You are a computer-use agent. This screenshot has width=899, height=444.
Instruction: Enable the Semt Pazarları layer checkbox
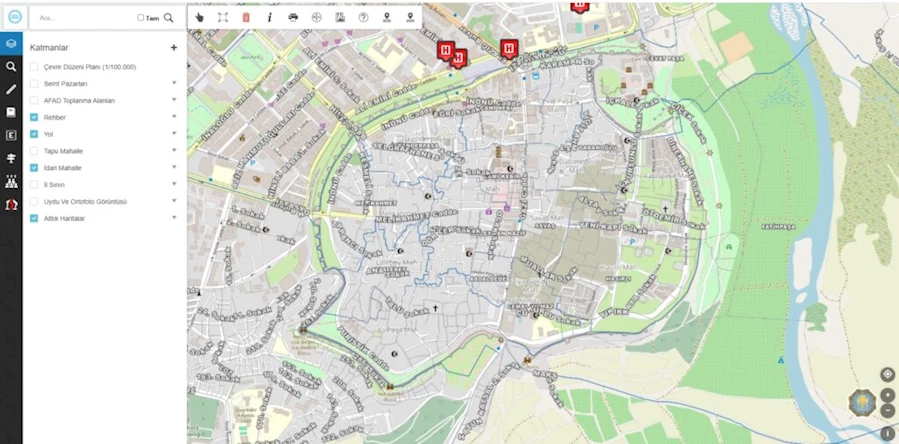click(x=34, y=84)
